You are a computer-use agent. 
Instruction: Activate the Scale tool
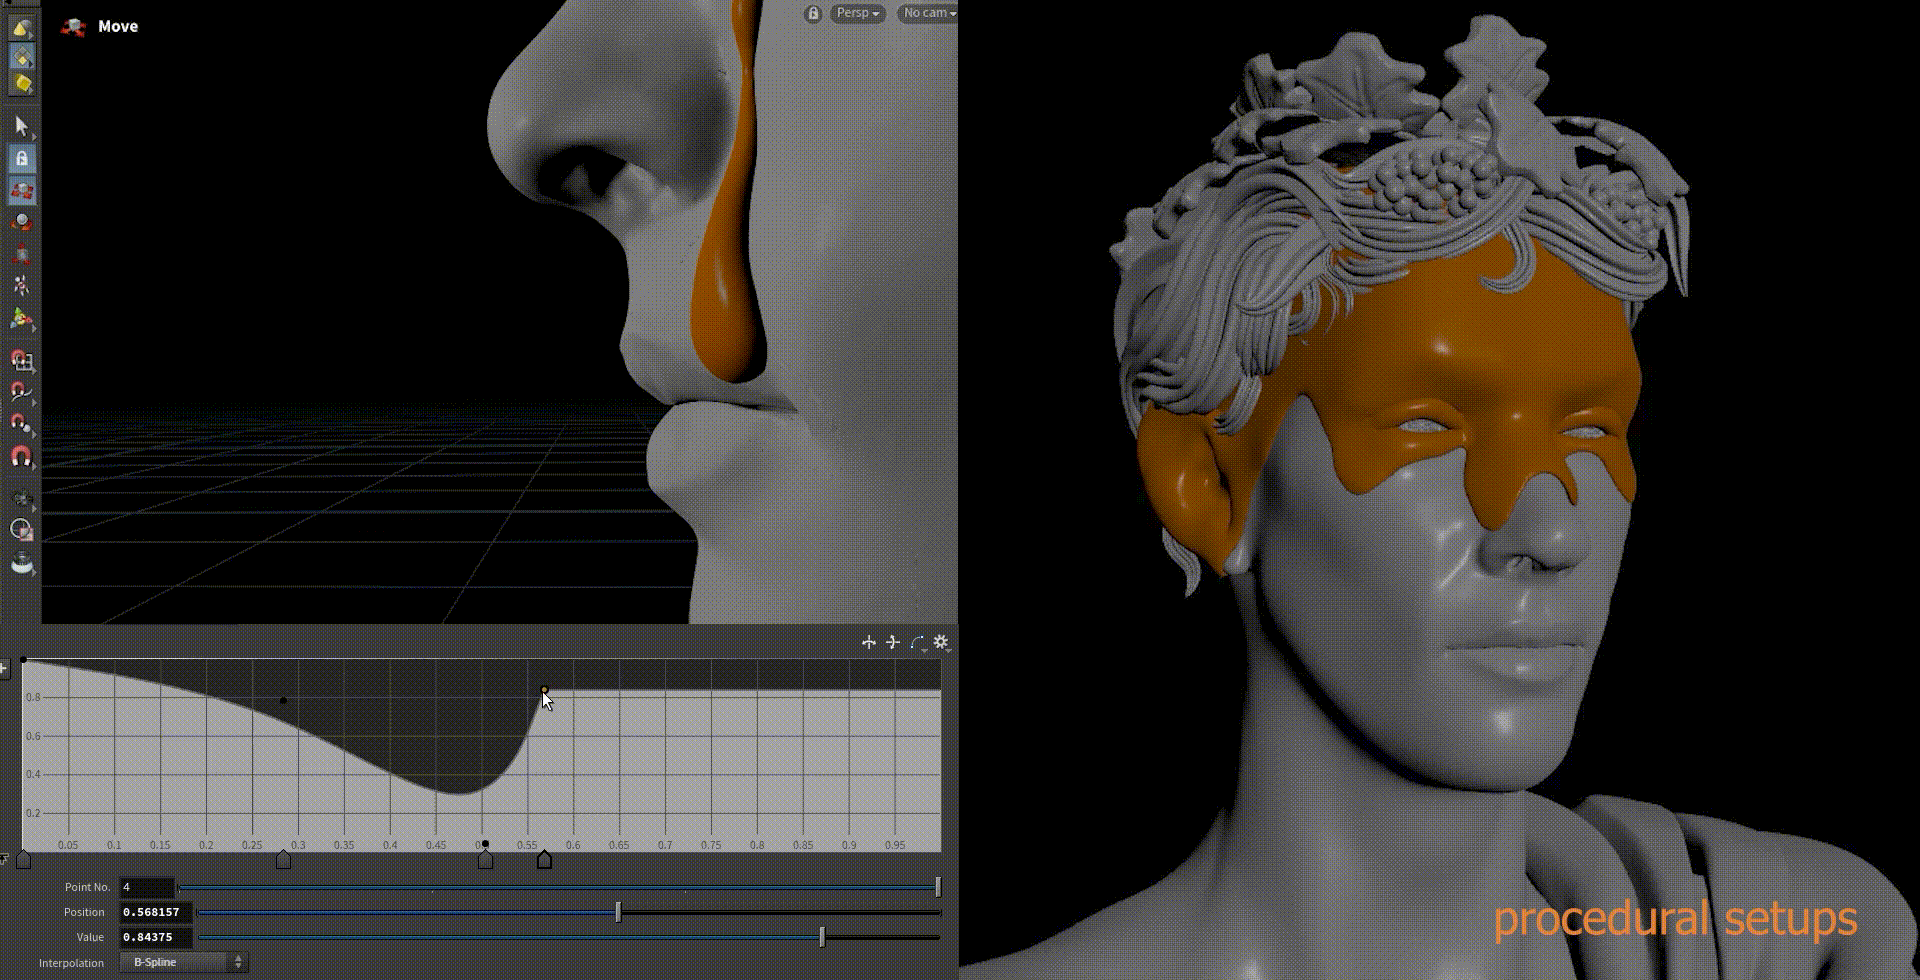point(21,254)
